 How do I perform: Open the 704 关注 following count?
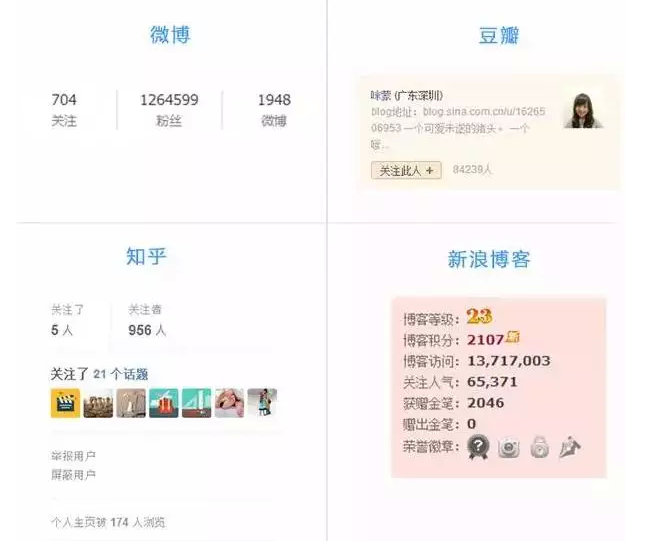[64, 110]
